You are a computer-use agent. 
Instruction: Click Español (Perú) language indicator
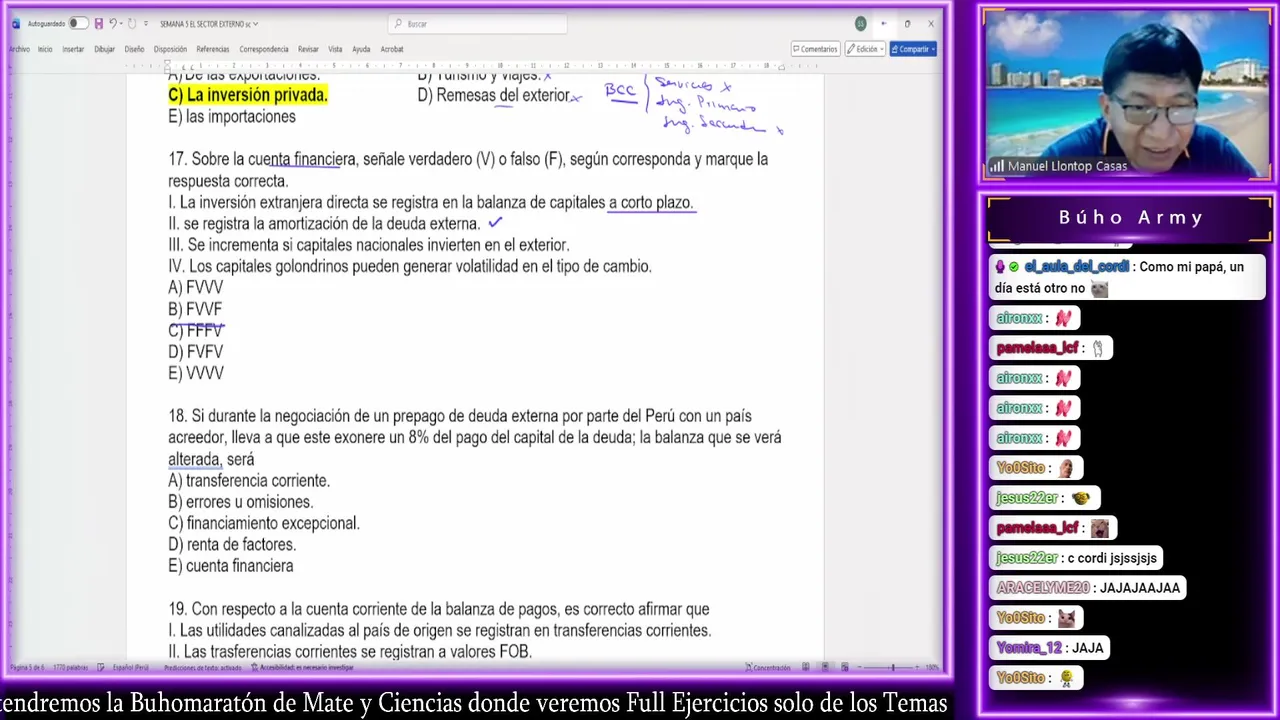(x=131, y=667)
